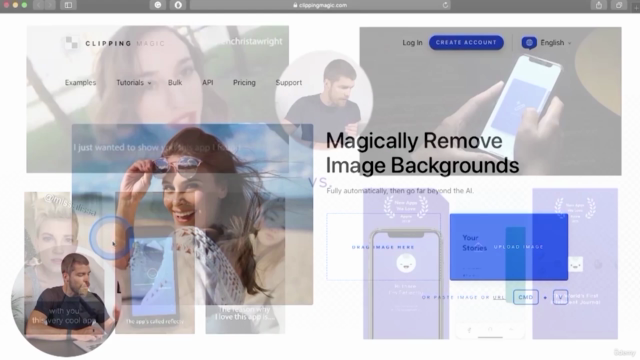Viewport: 640px width, 360px height.
Task: Click the Create Account button
Action: point(466,42)
